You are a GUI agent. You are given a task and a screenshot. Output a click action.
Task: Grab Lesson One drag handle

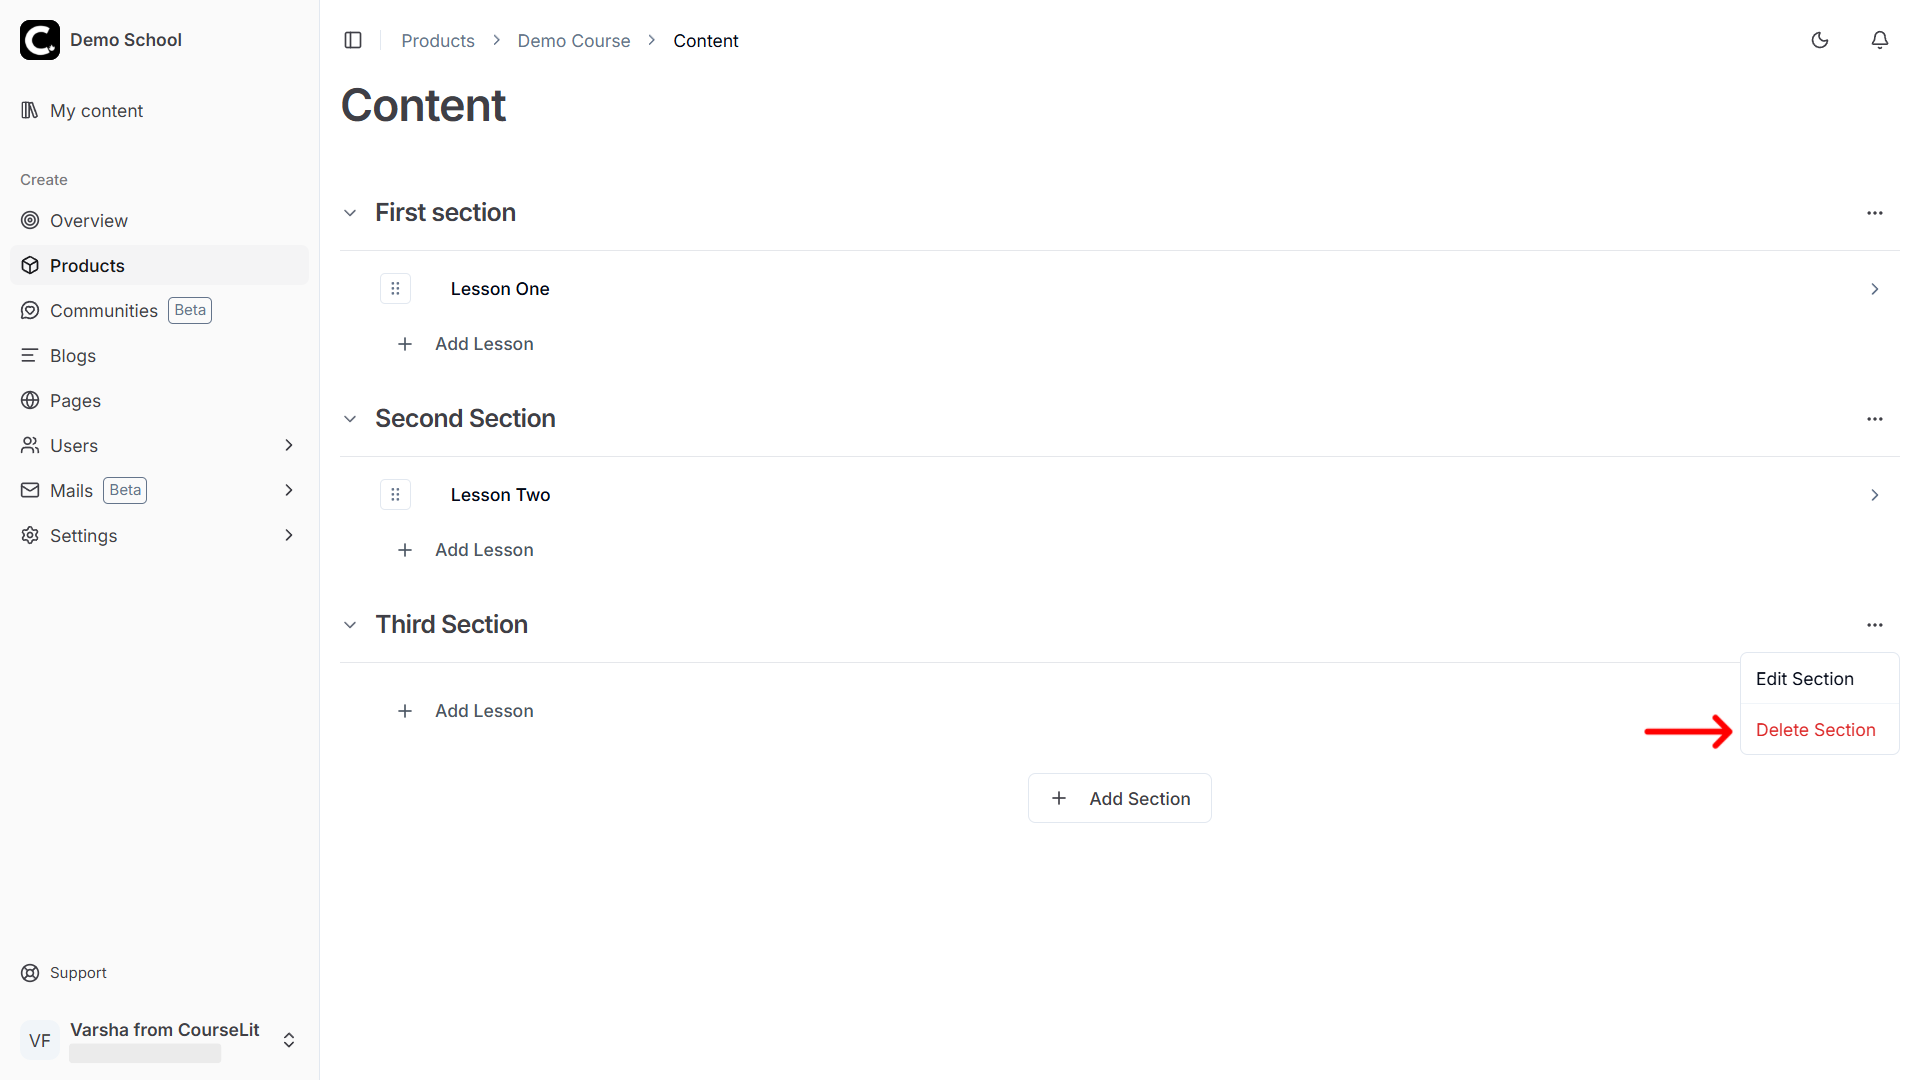[x=395, y=289]
